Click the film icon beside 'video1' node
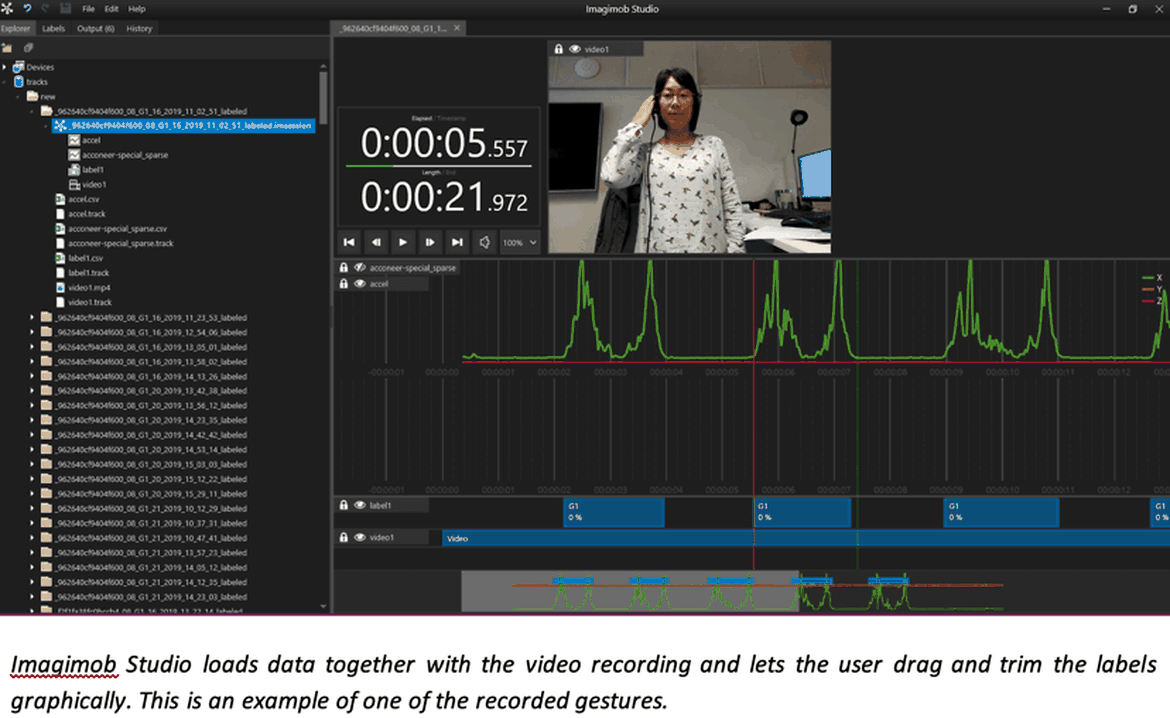The width and height of the screenshot is (1170, 718). (x=74, y=184)
